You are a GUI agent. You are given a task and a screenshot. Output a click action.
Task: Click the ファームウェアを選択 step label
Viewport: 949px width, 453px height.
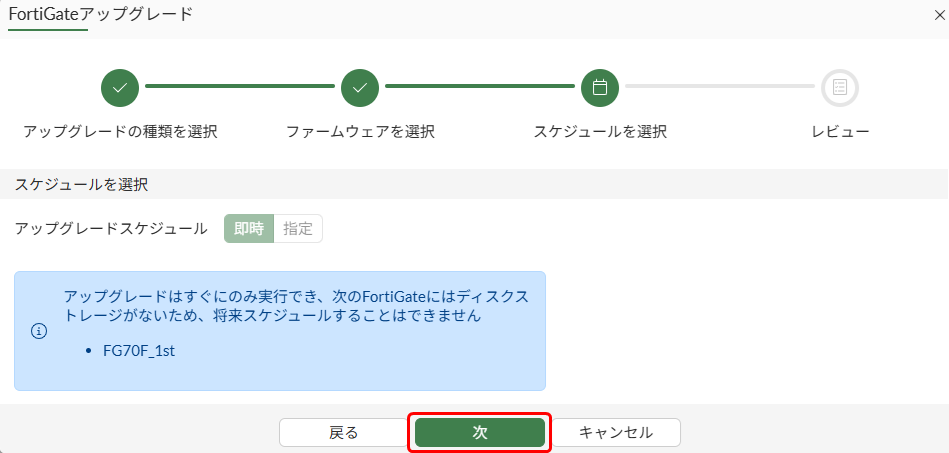pos(360,132)
